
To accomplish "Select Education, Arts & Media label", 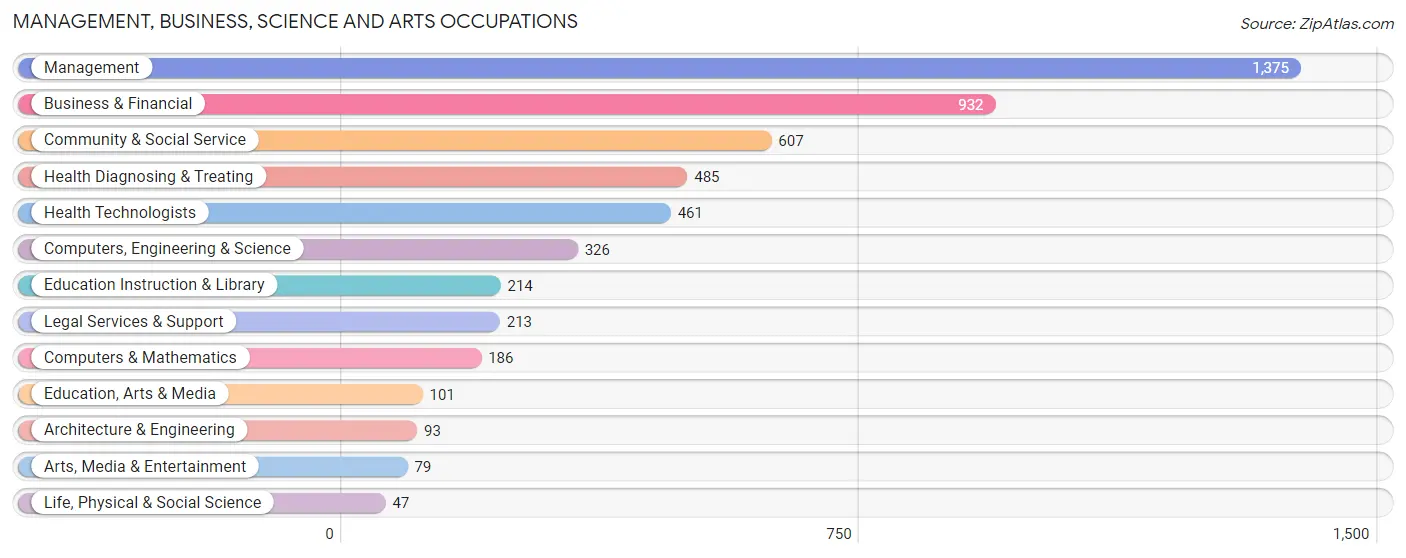I will [130, 394].
